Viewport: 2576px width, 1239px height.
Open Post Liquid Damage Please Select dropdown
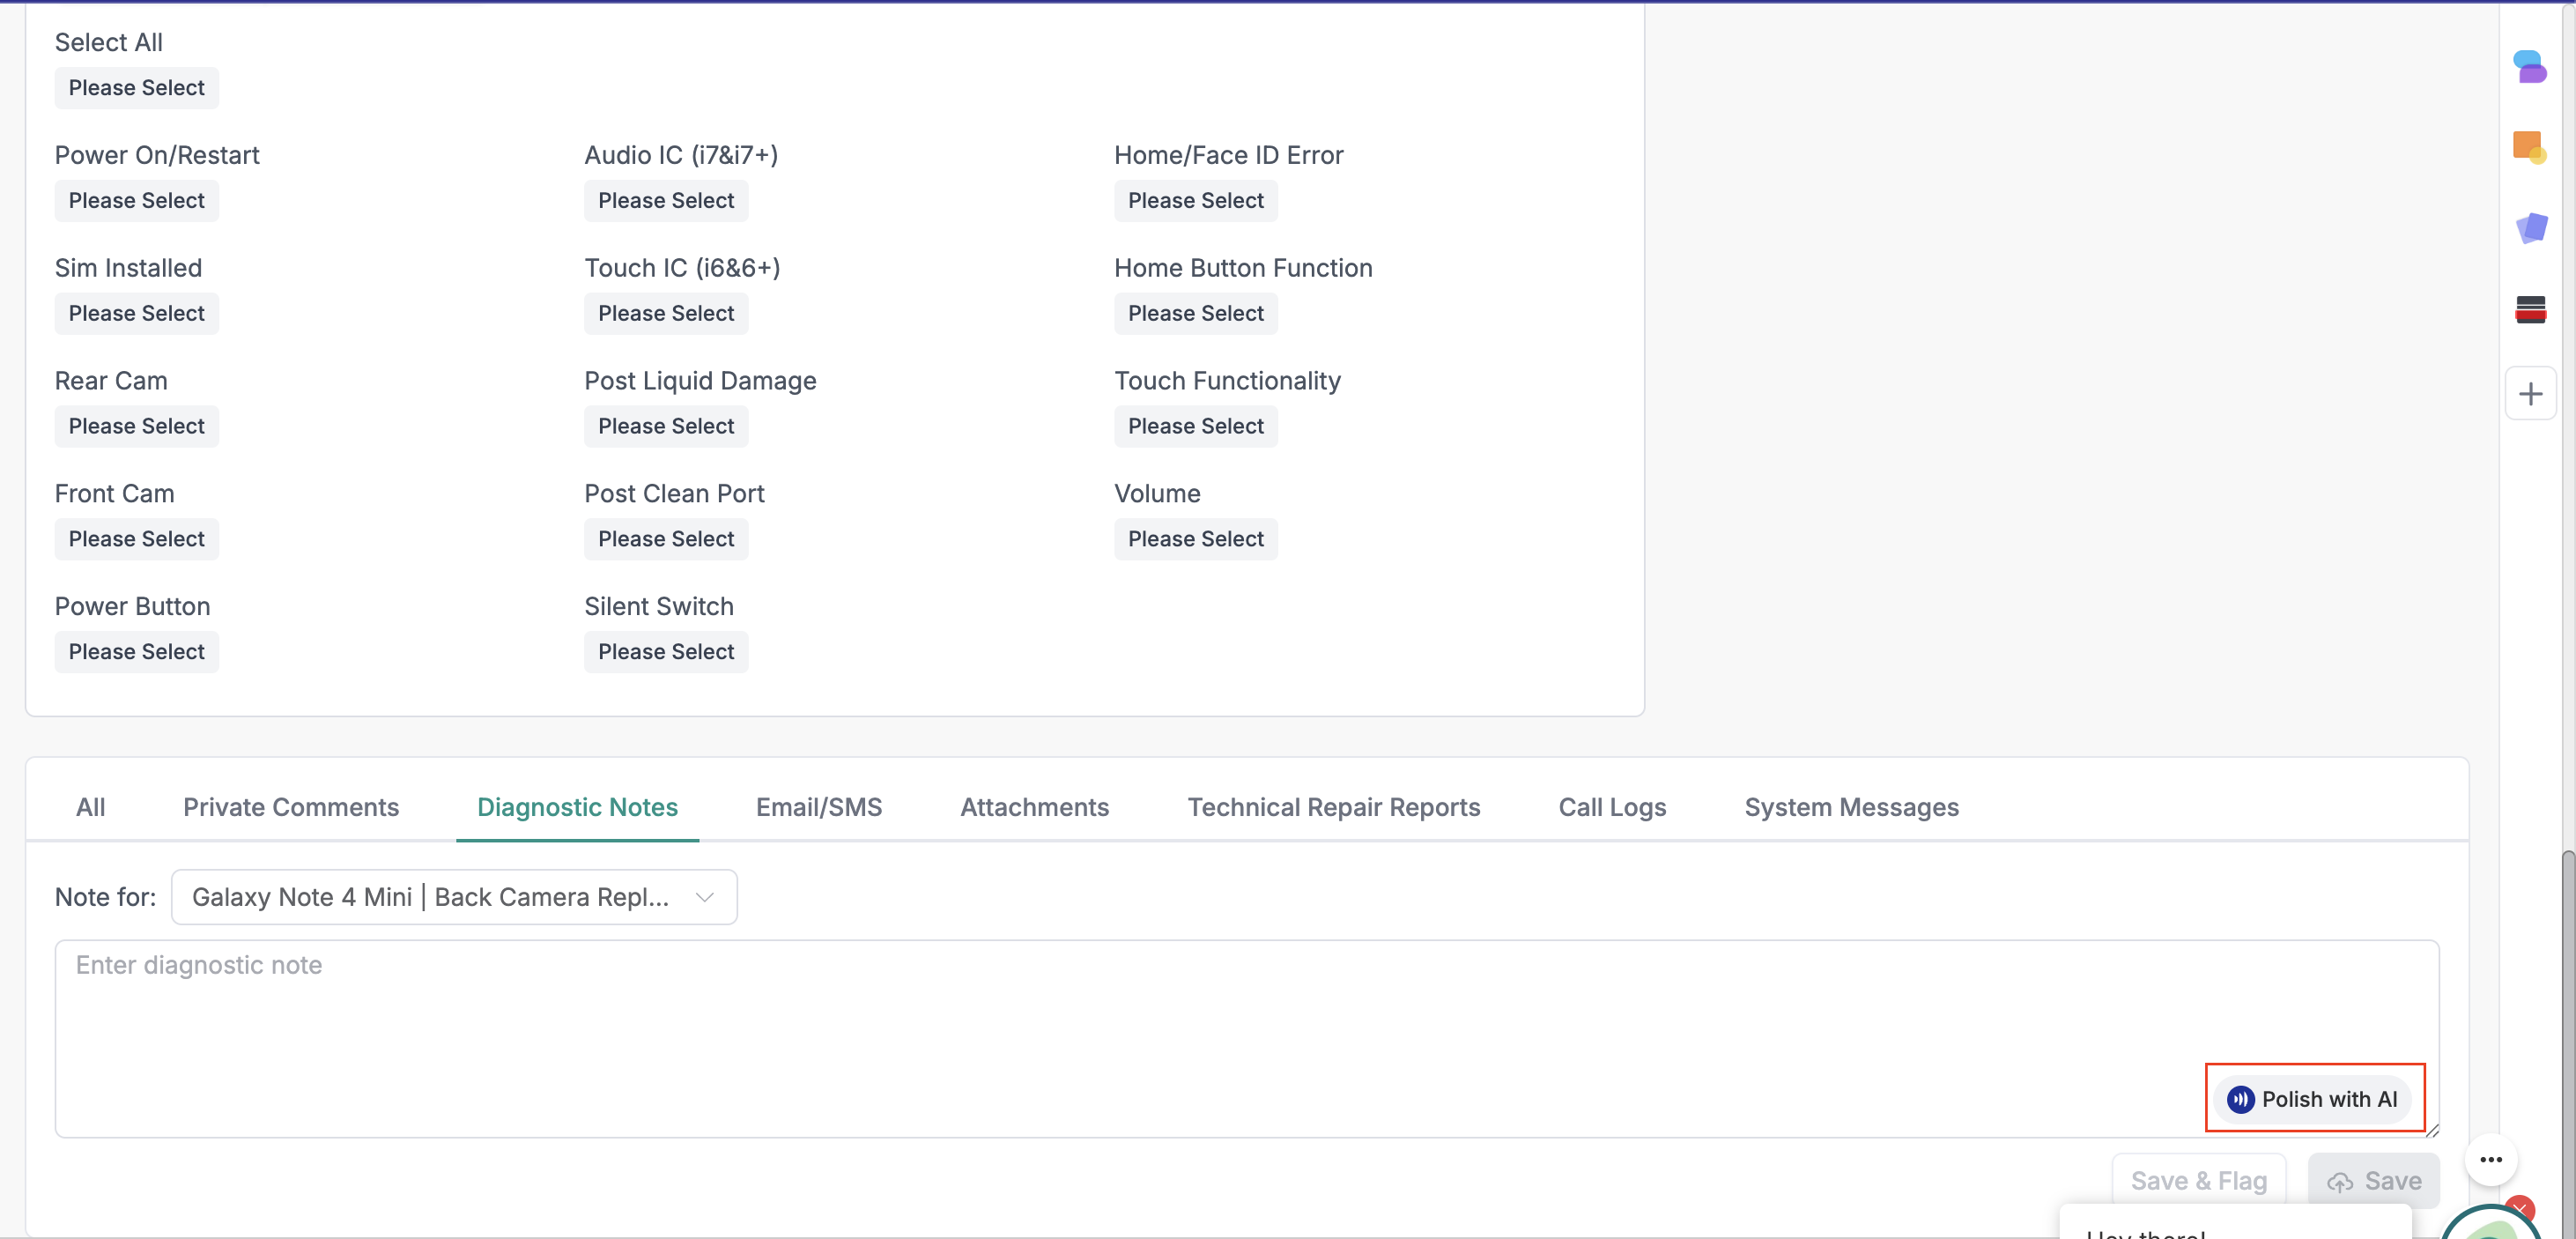(x=666, y=427)
